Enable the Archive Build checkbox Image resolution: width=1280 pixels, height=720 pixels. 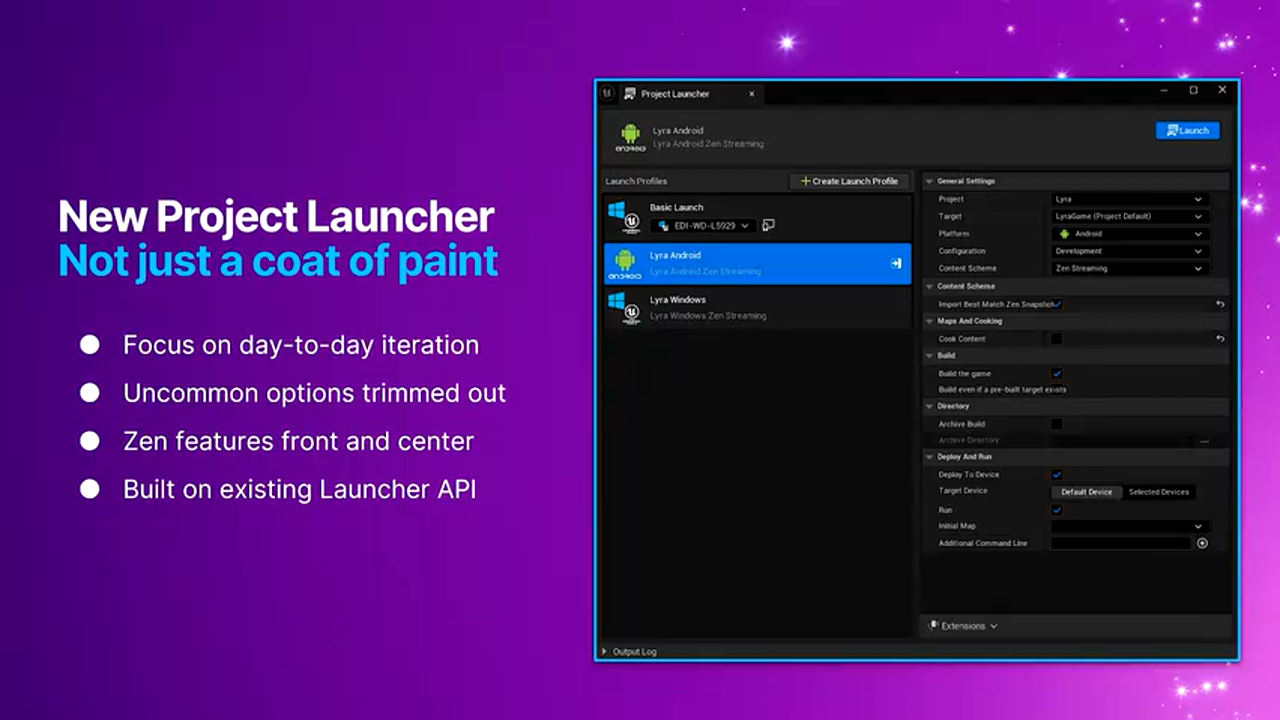pos(1056,423)
